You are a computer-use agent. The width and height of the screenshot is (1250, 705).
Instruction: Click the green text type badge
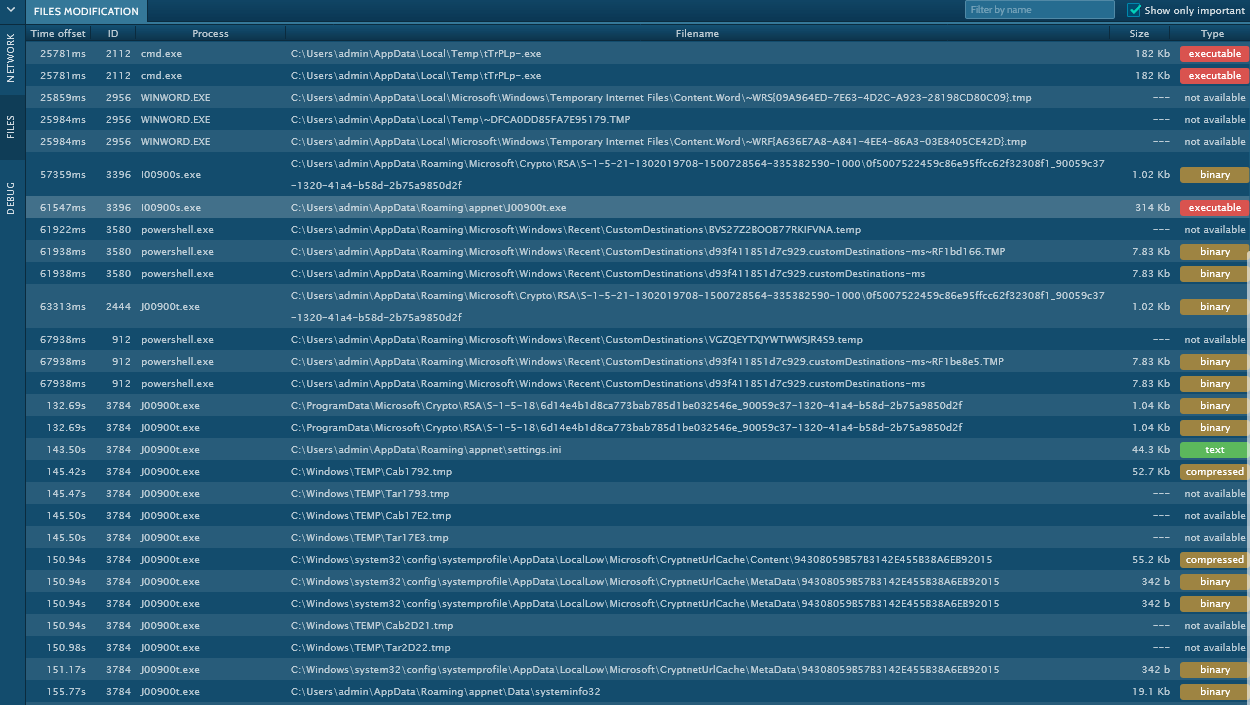[x=1214, y=450]
